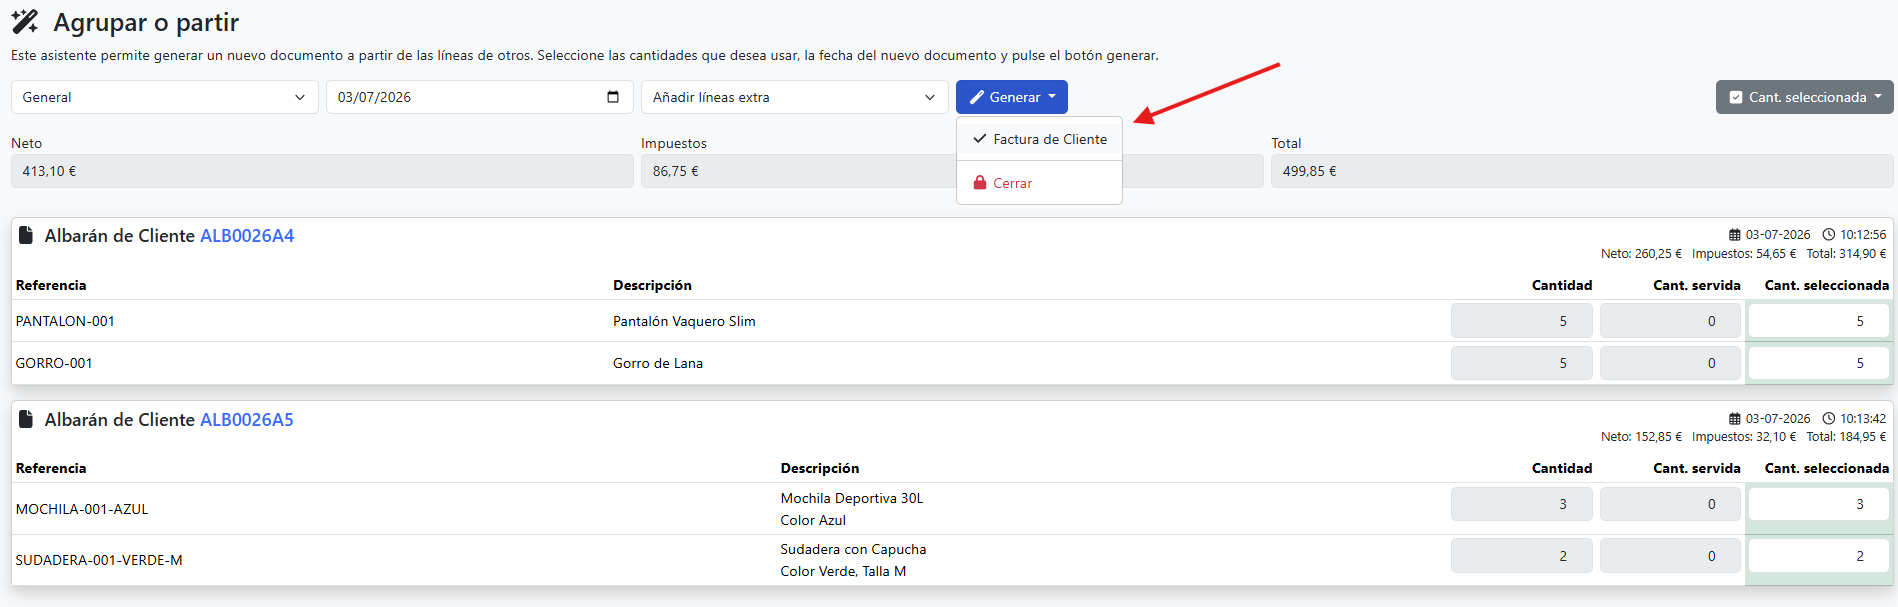Open the ALB0026A4 delivery note link
1898x607 pixels.
[x=247, y=236]
